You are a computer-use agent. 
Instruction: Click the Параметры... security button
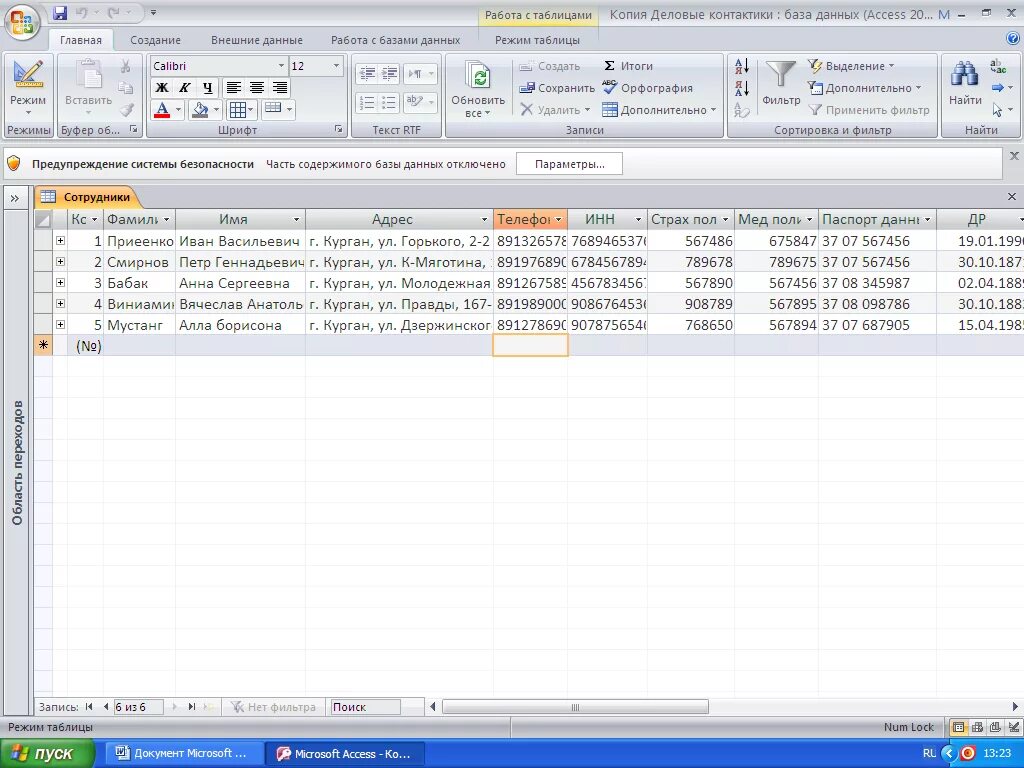pos(569,164)
